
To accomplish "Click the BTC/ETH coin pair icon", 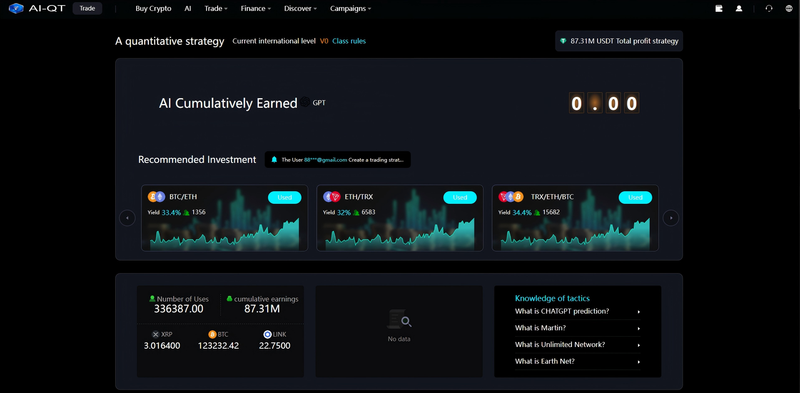I will pos(157,196).
